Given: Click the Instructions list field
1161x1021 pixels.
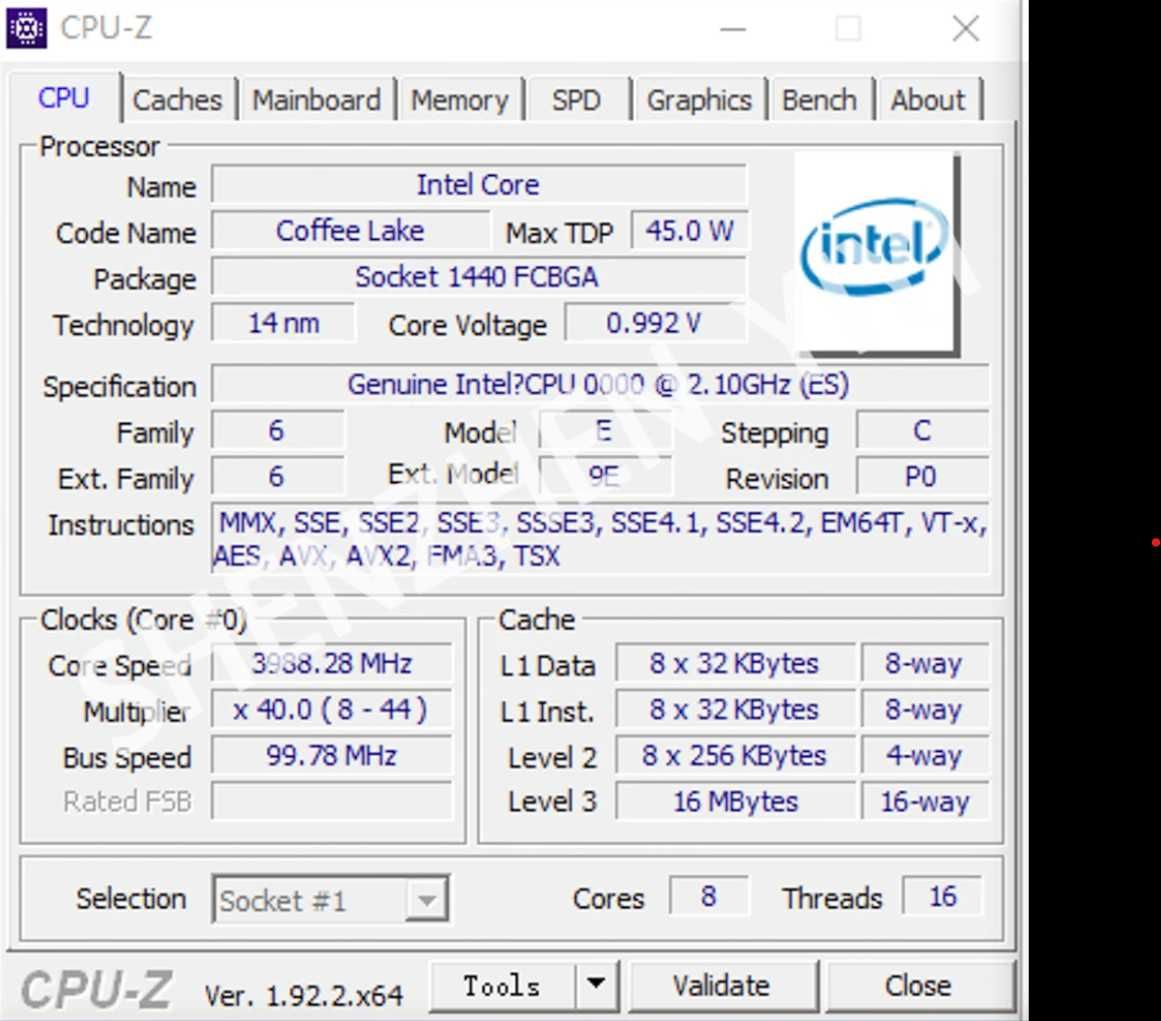Looking at the screenshot, I should click(600, 539).
